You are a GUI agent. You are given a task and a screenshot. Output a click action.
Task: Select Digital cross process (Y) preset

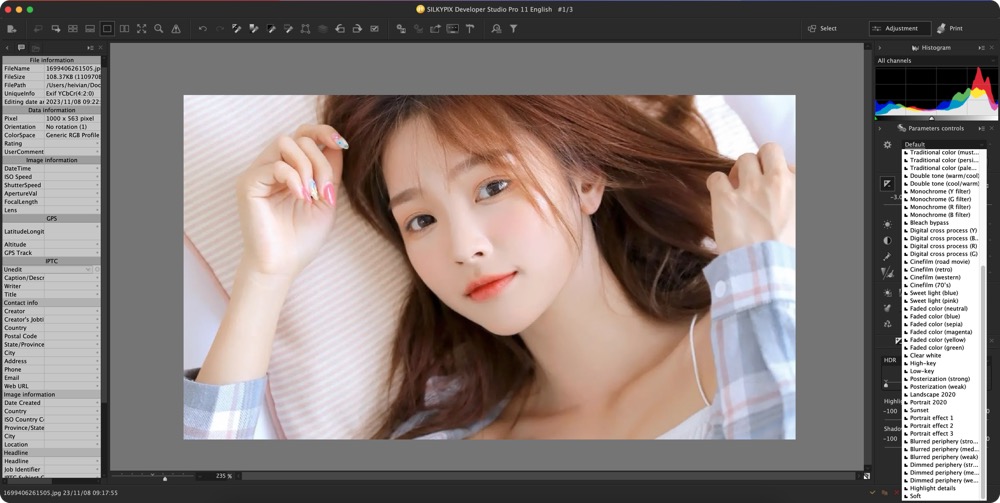(x=941, y=231)
